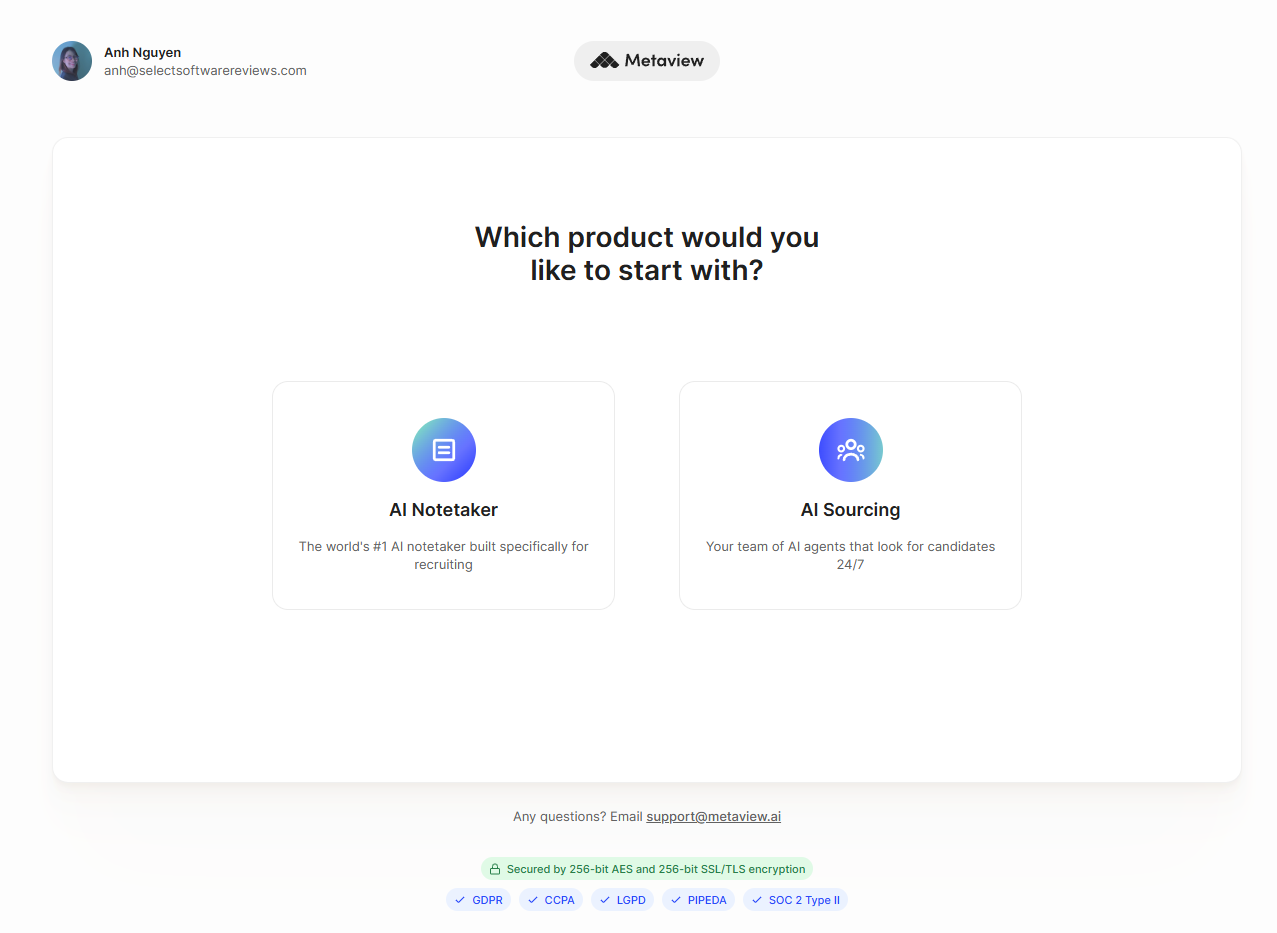Viewport: 1277px width, 933px height.
Task: Choose the AI Notetaker card title
Action: tap(444, 510)
